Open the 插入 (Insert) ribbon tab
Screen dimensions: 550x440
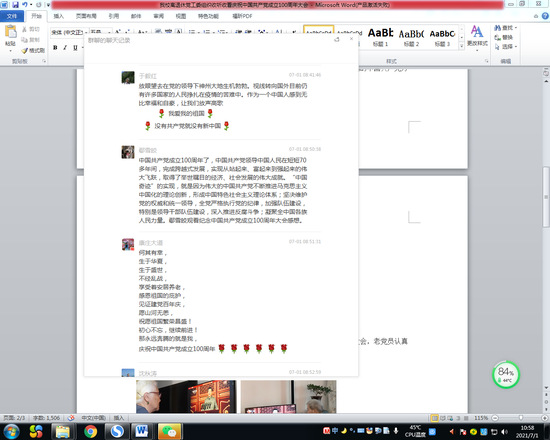[x=59, y=16]
